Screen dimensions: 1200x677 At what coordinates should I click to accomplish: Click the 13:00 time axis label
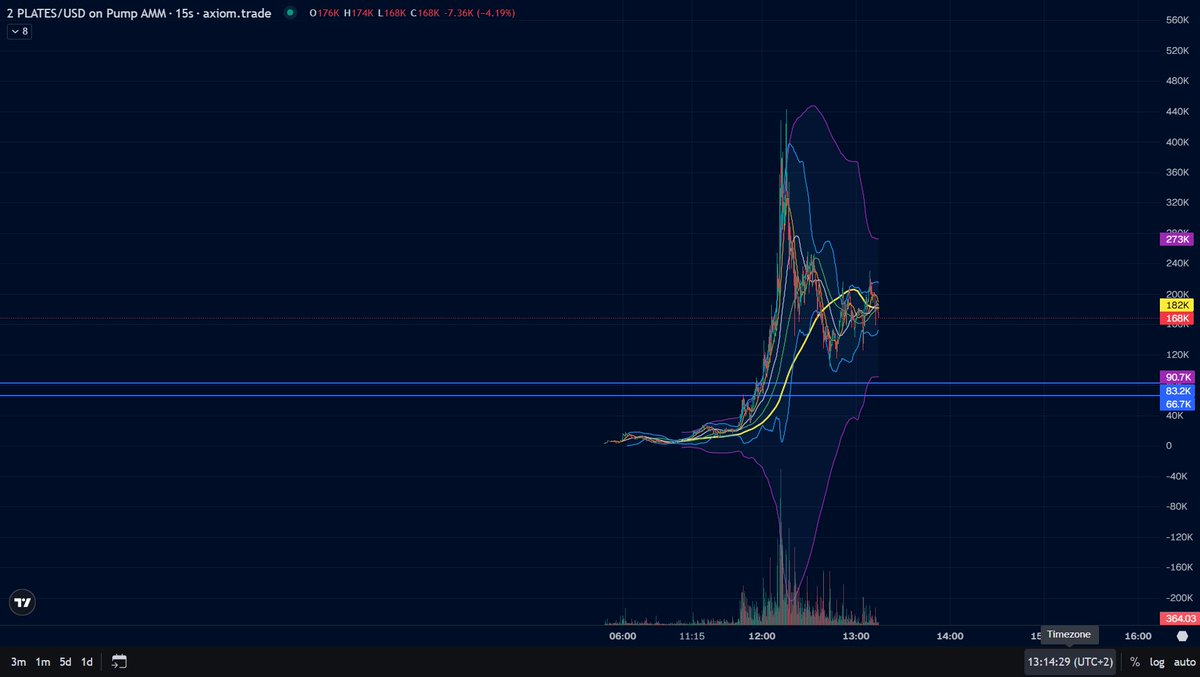(856, 635)
